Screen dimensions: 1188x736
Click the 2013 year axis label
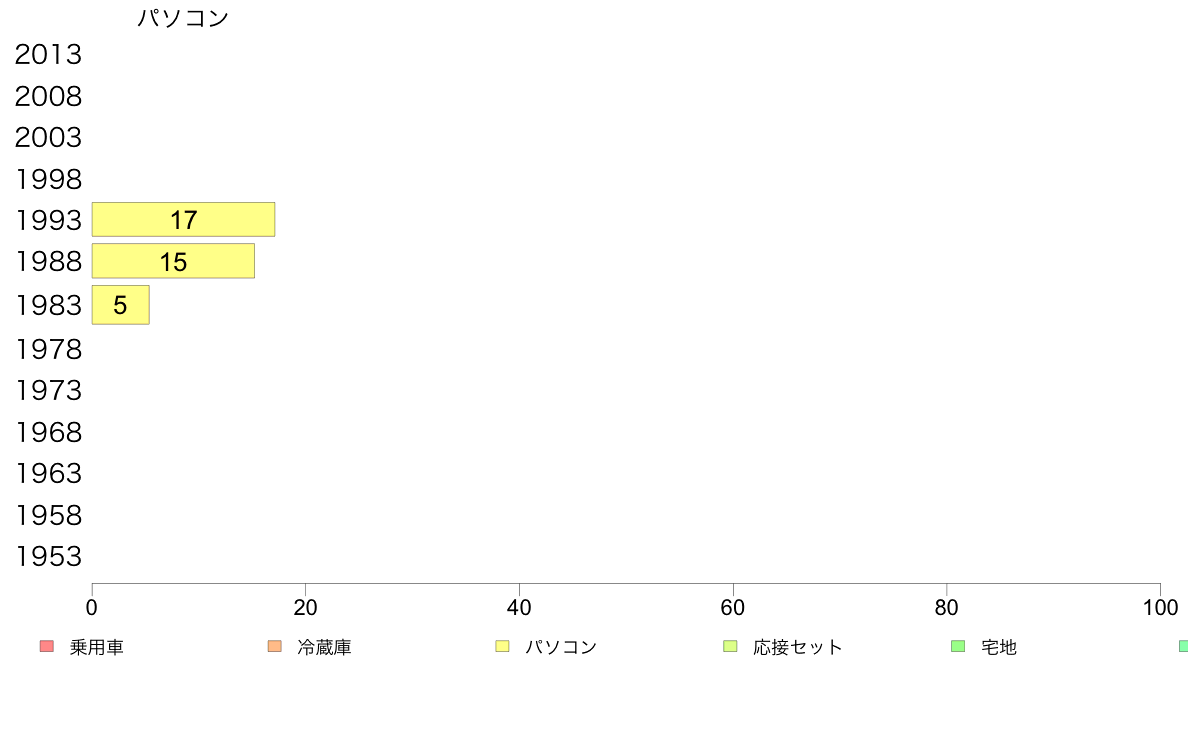48,55
